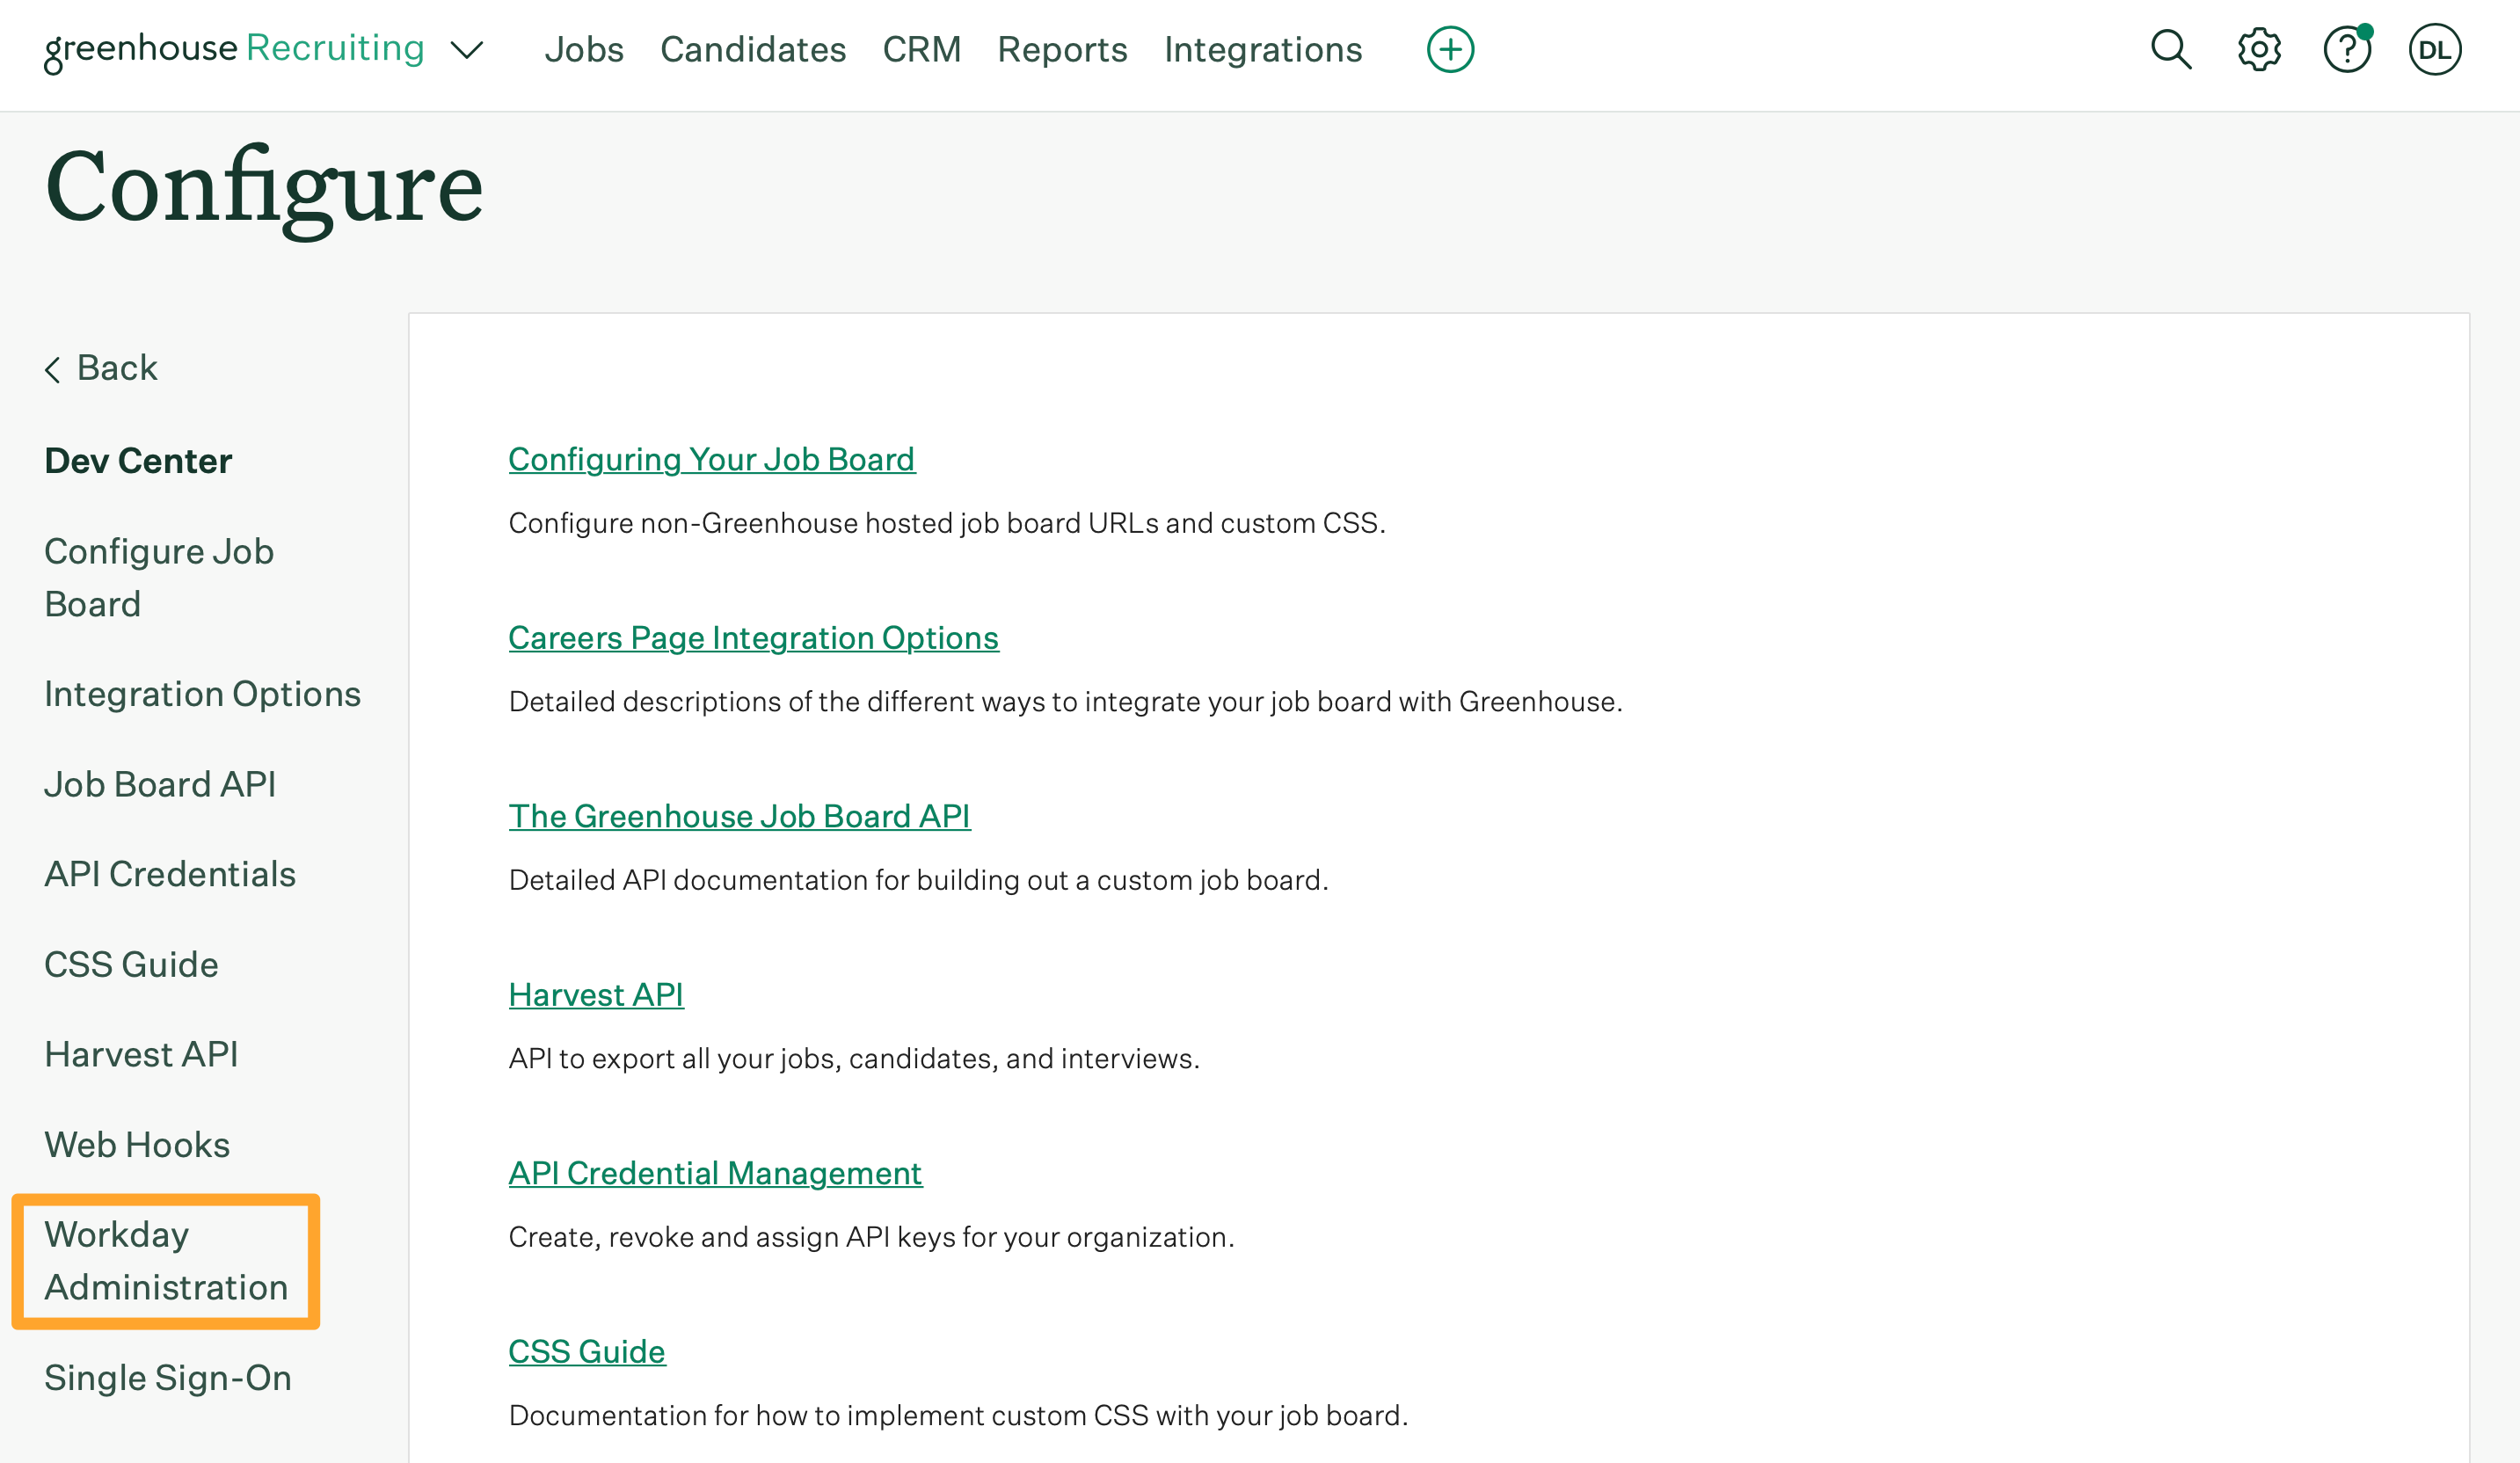
Task: Open the settings gear icon
Action: point(2257,48)
